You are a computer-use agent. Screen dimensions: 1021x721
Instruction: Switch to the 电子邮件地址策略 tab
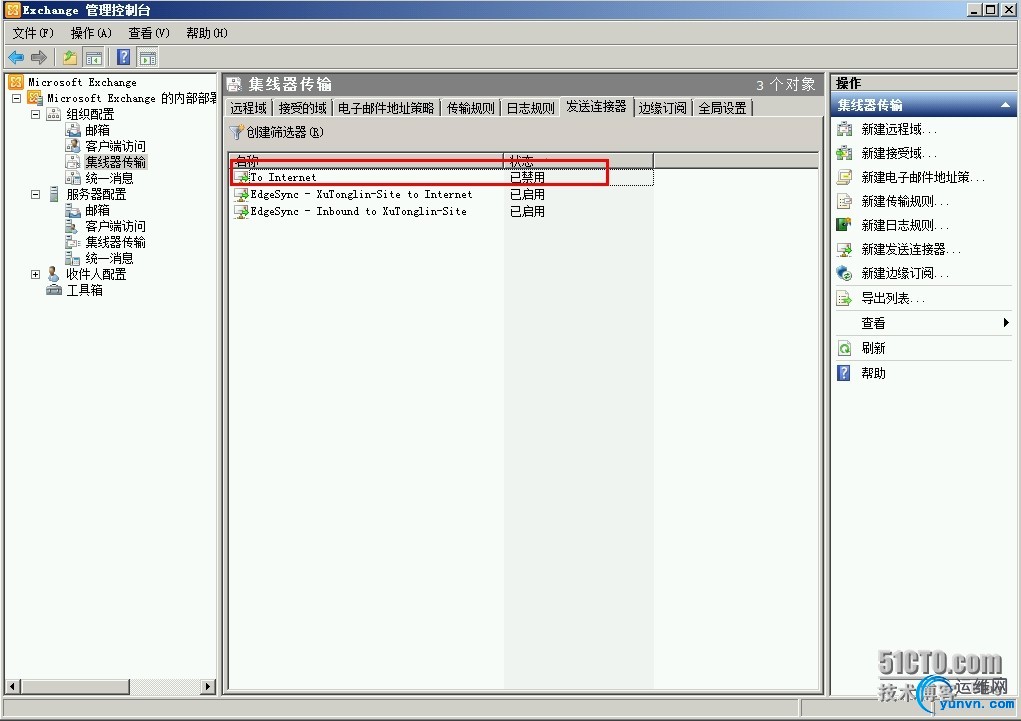tap(386, 108)
